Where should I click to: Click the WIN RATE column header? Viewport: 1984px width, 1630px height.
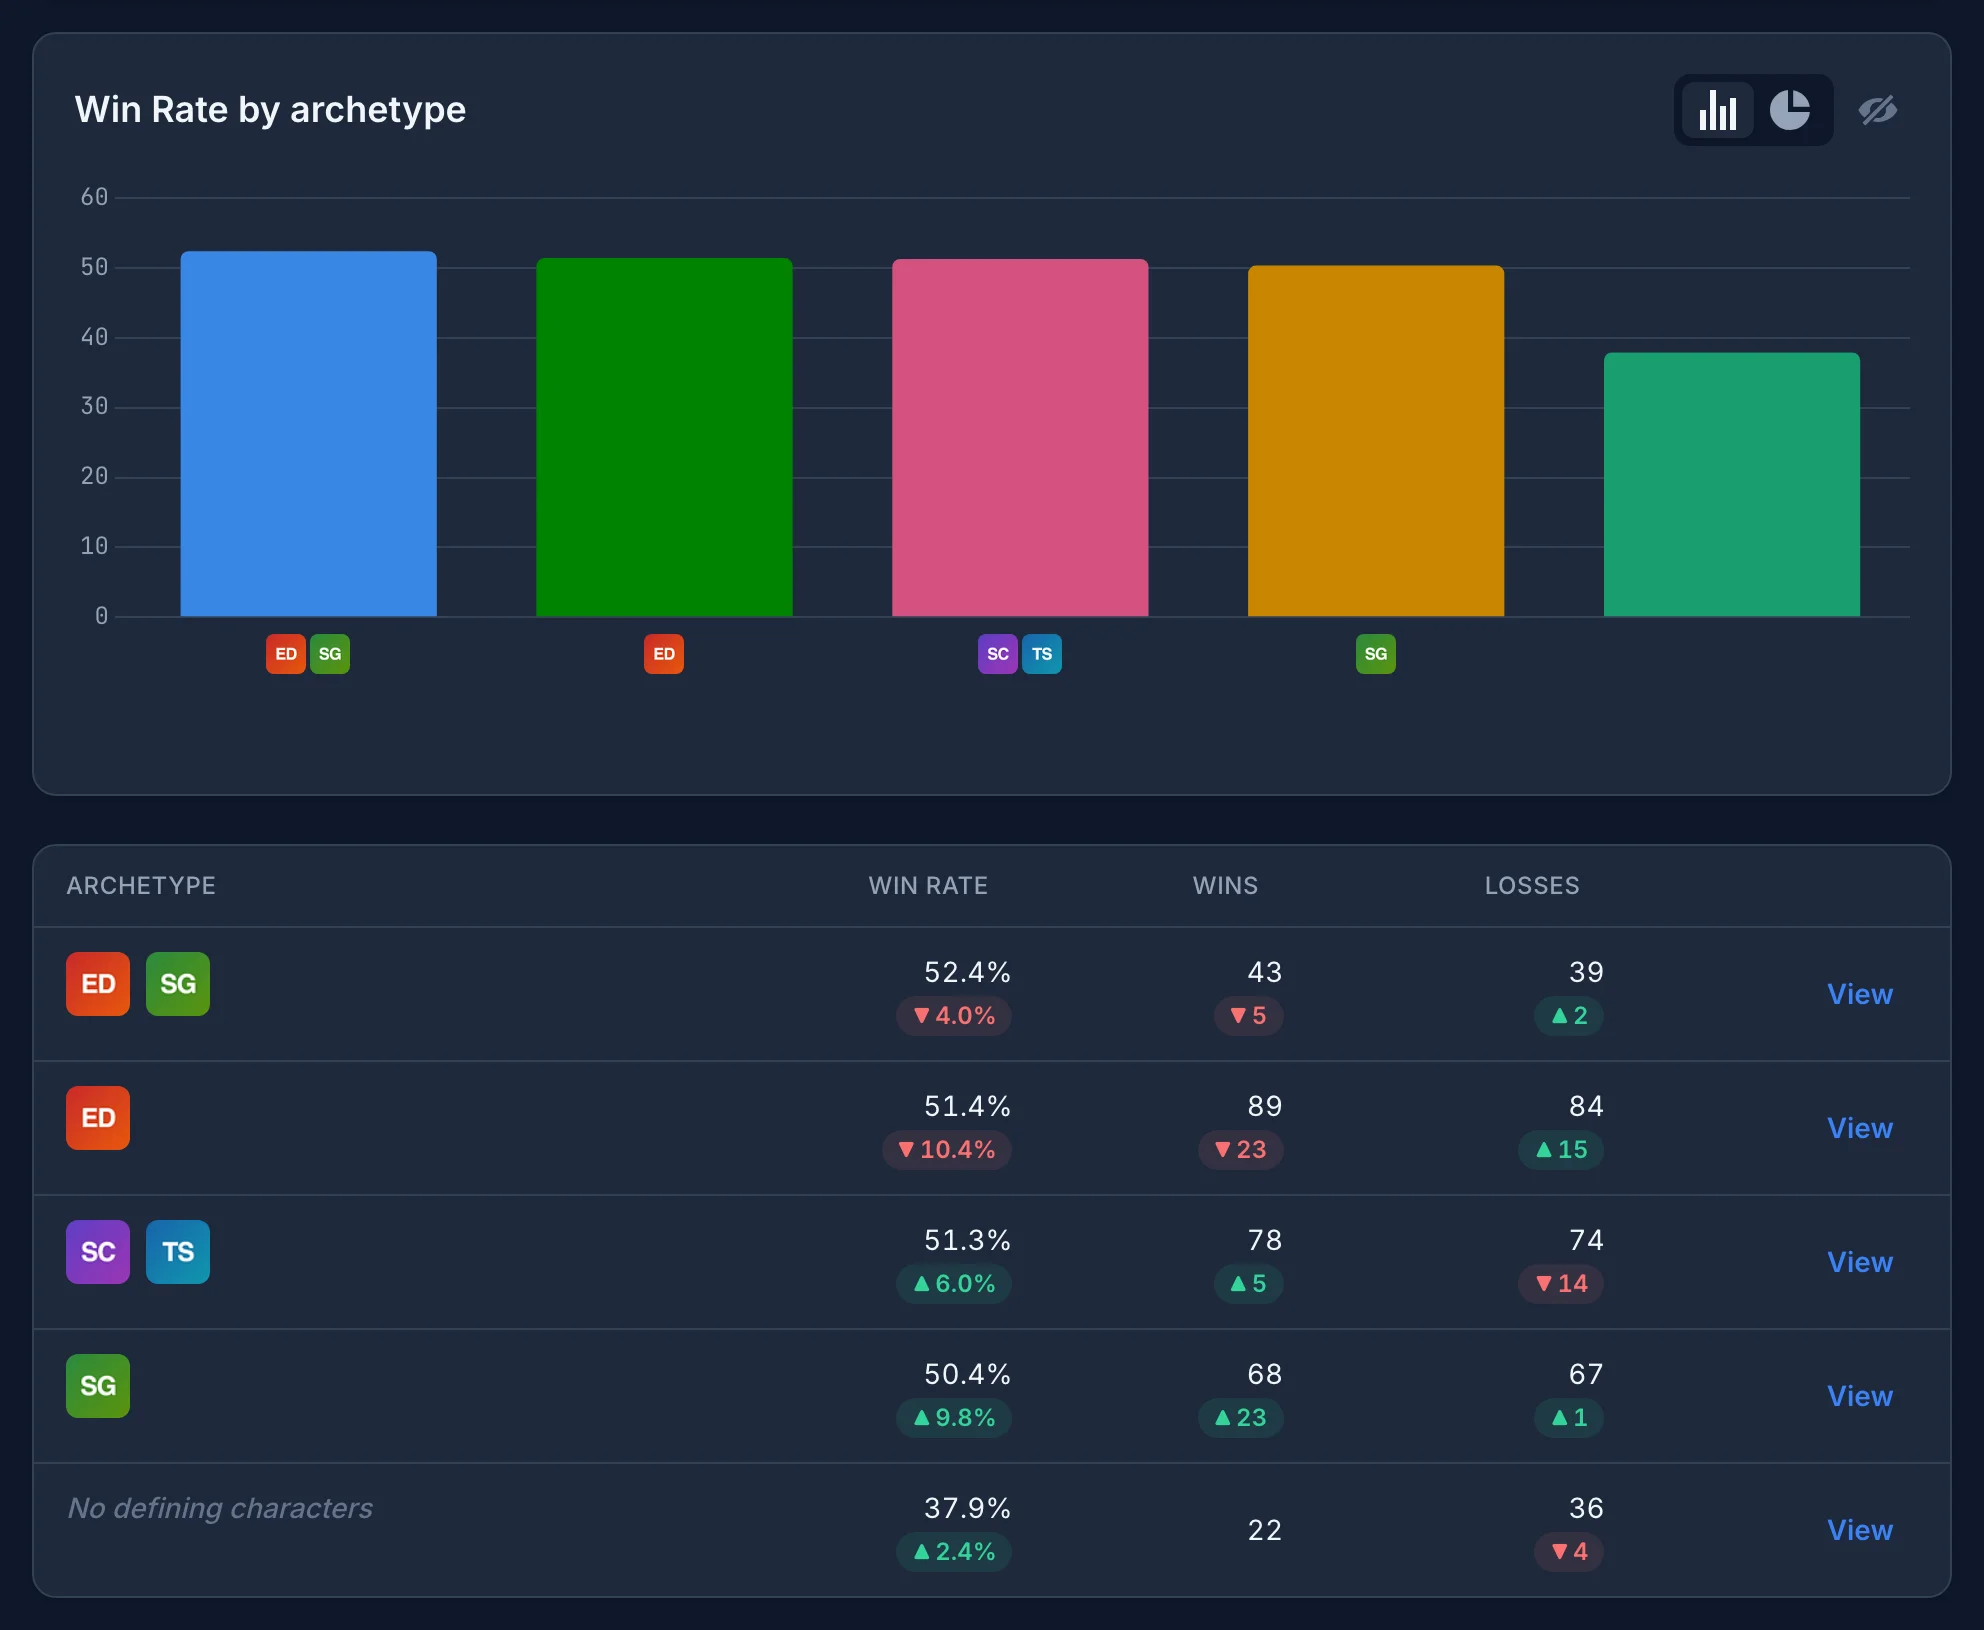tap(928, 885)
